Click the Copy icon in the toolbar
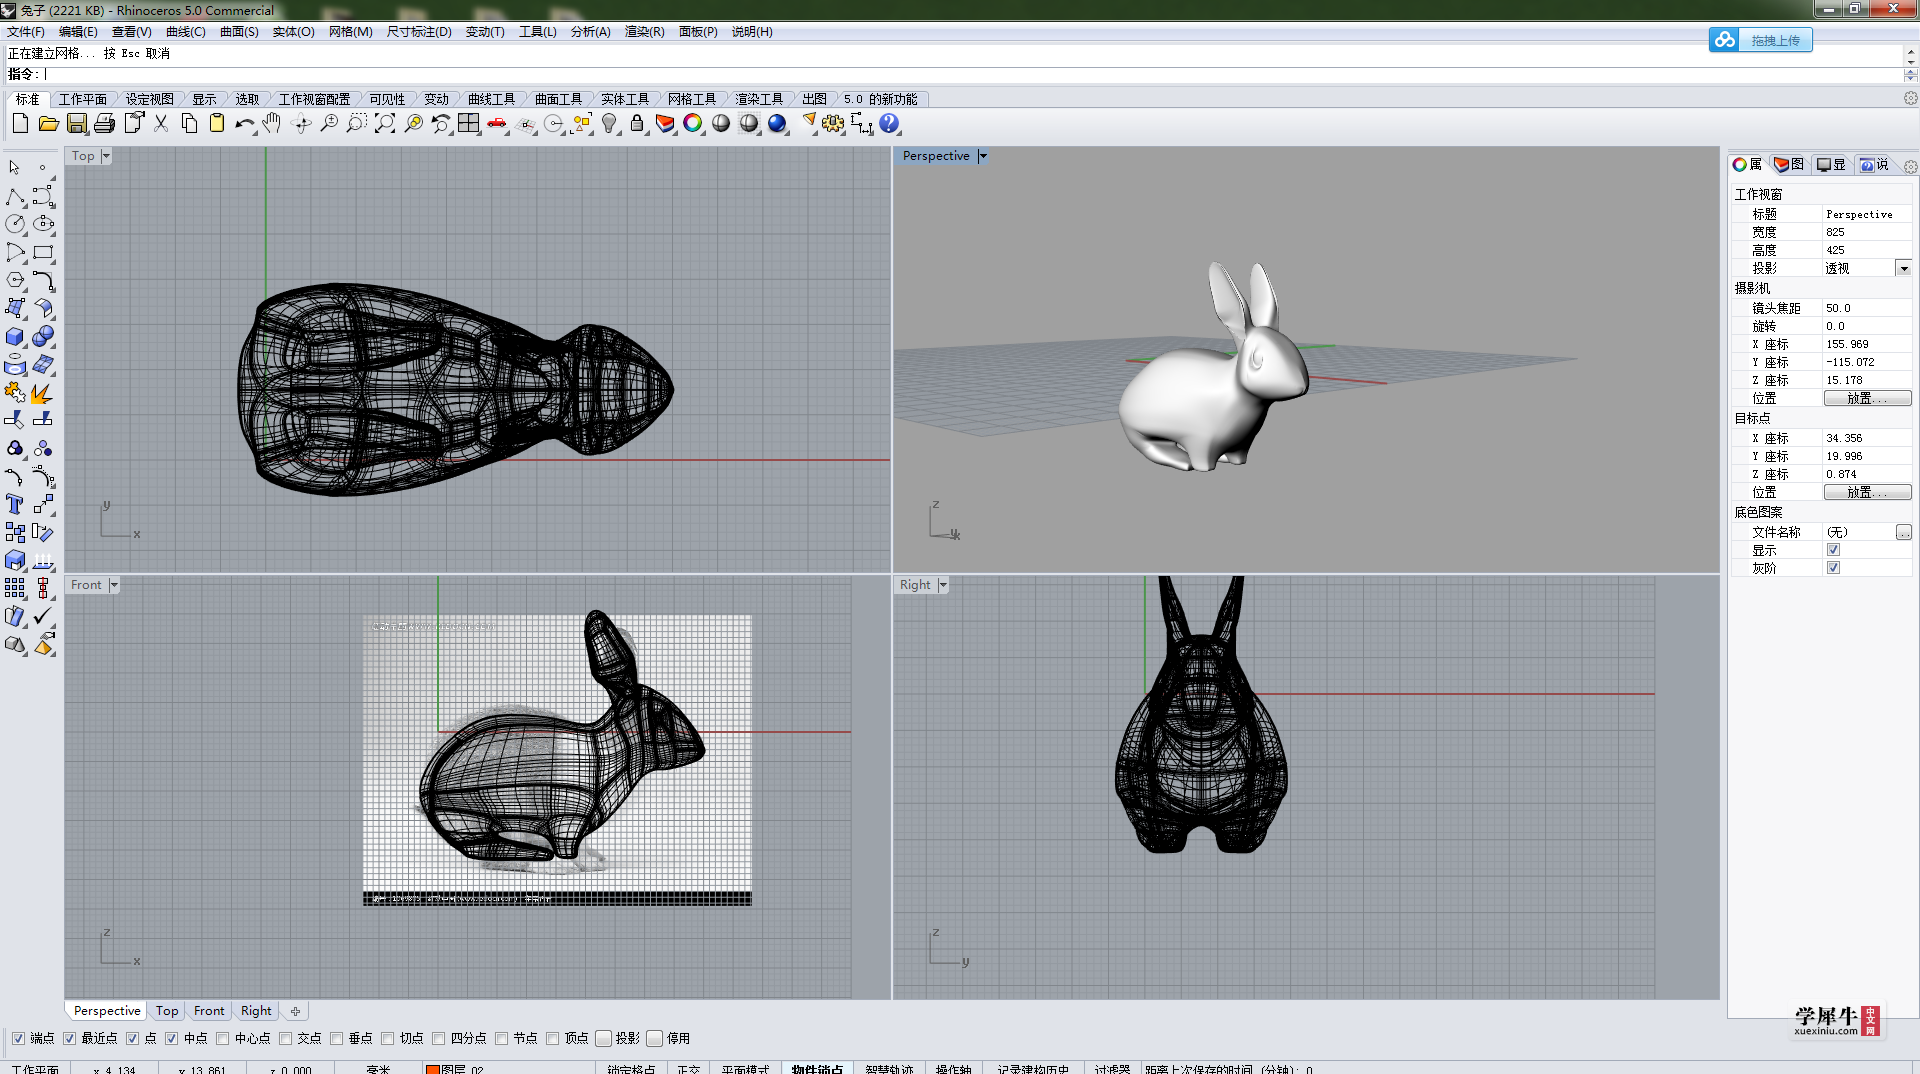Viewport: 1920px width, 1074px height. (189, 124)
